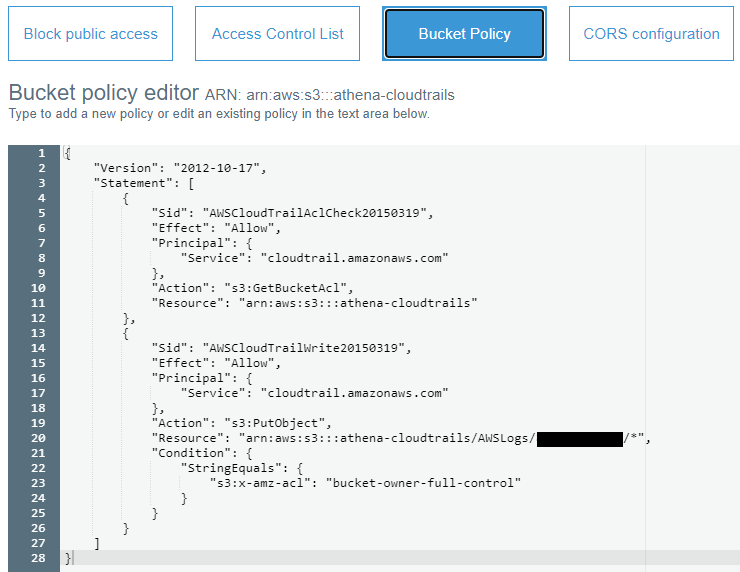Click the closing bracket on line 27
The height and width of the screenshot is (572, 740).
tap(97, 543)
